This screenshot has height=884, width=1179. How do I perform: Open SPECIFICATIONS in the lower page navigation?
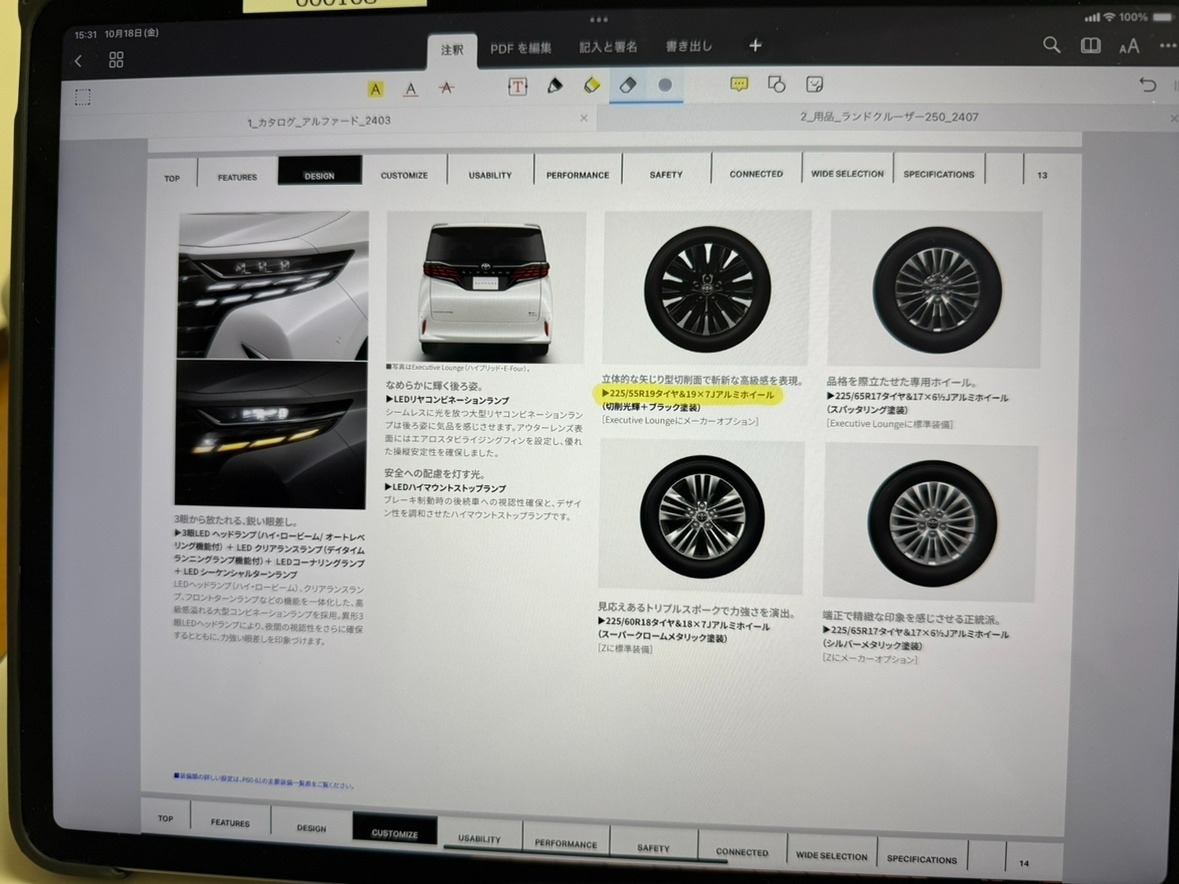tap(922, 858)
